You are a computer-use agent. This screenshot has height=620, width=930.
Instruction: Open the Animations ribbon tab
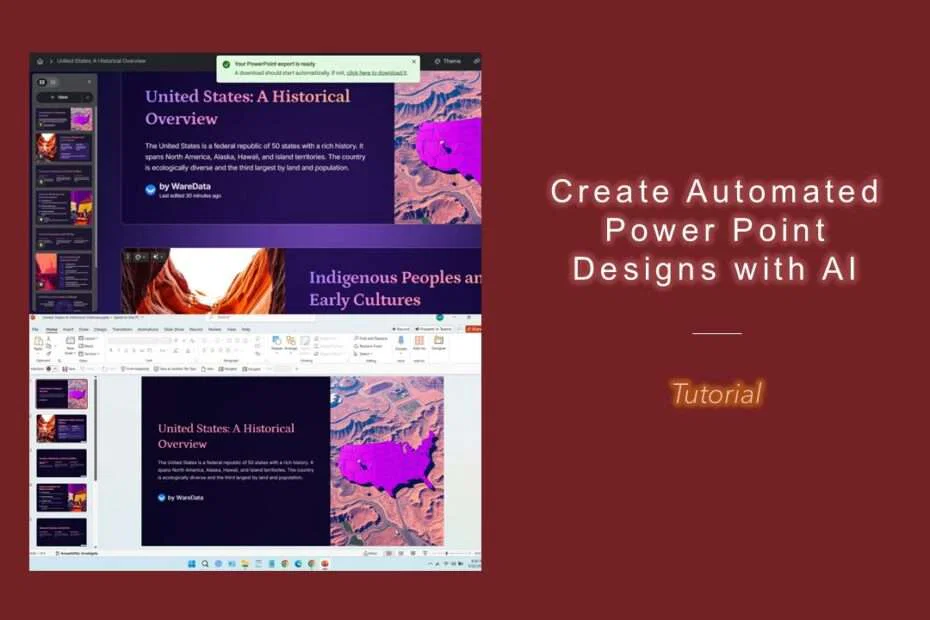click(145, 330)
